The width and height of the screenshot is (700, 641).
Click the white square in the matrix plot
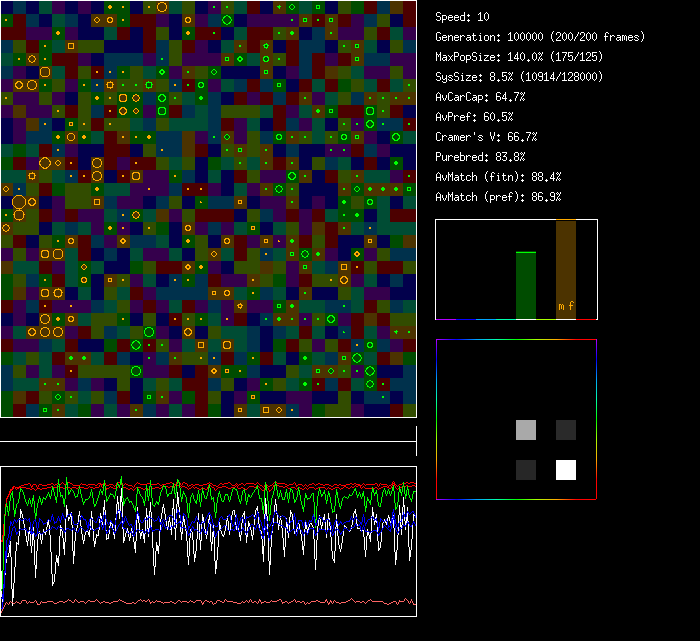click(566, 470)
